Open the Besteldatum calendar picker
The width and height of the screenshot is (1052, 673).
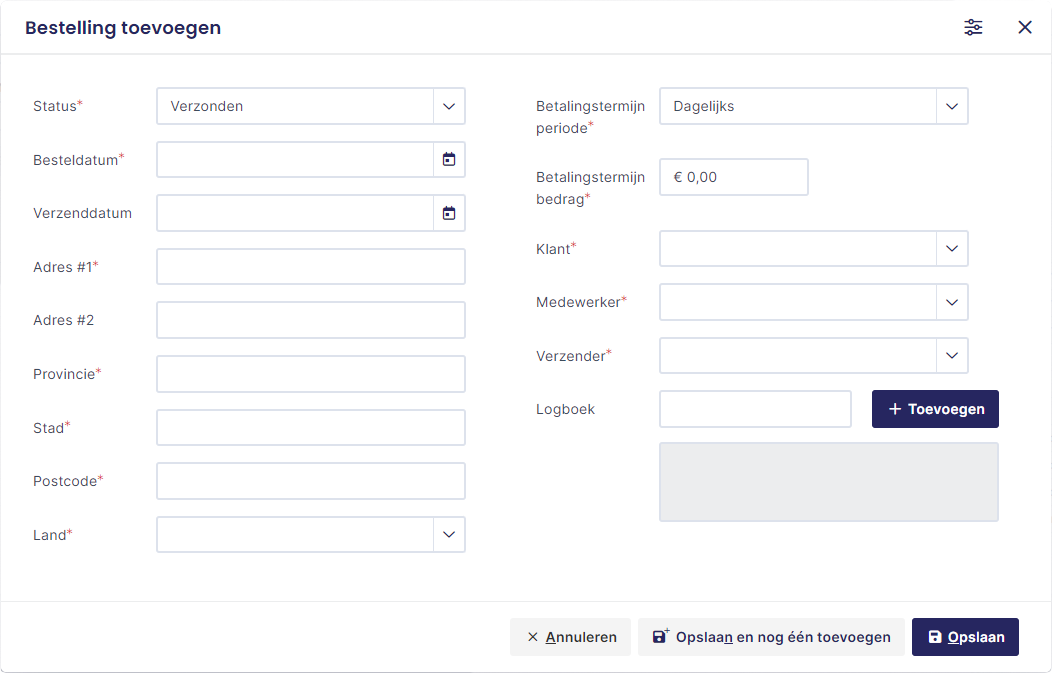tap(449, 160)
